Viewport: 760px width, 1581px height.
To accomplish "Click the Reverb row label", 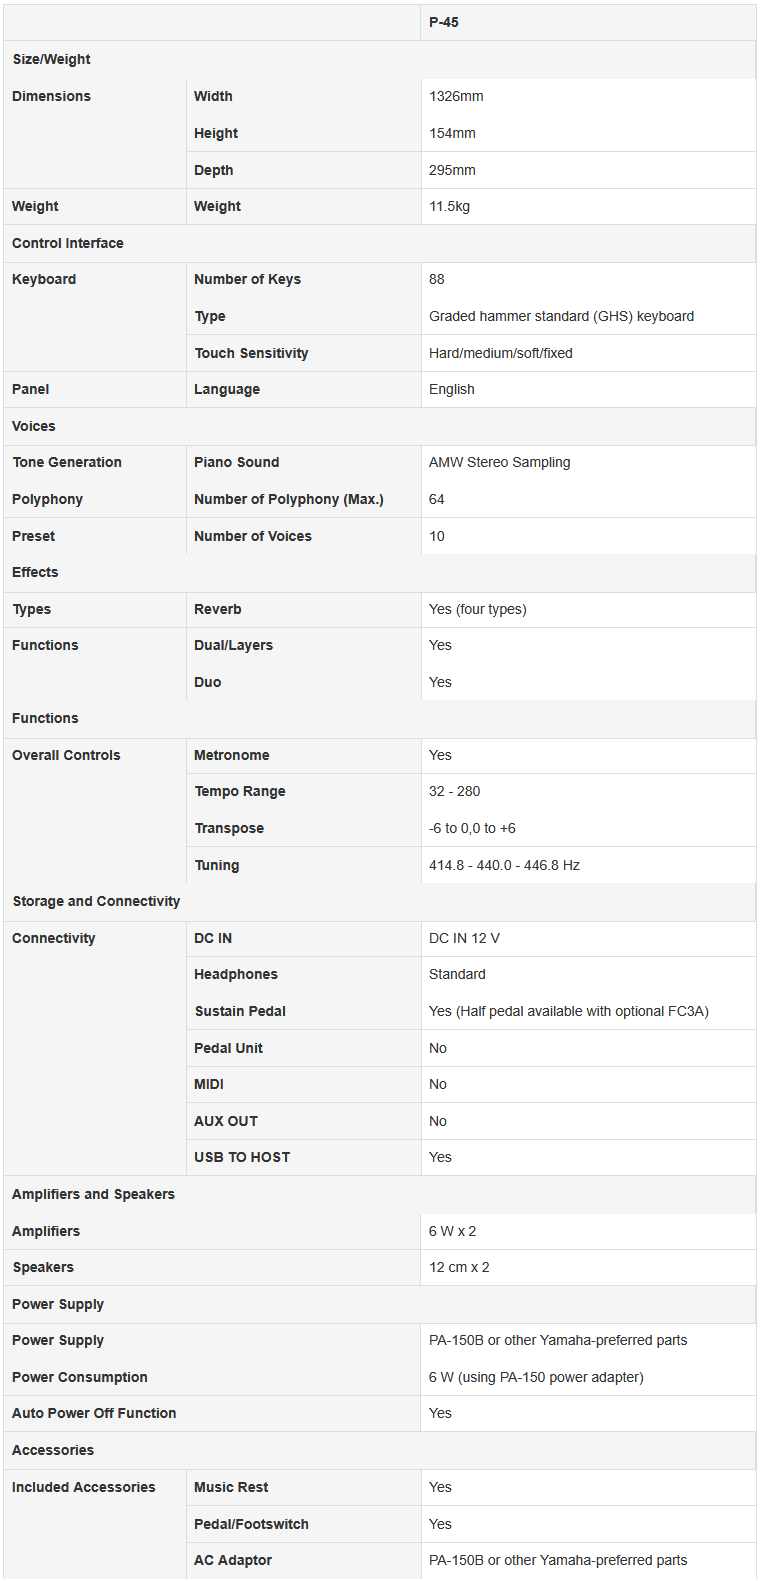I will pyautogui.click(x=217, y=609).
